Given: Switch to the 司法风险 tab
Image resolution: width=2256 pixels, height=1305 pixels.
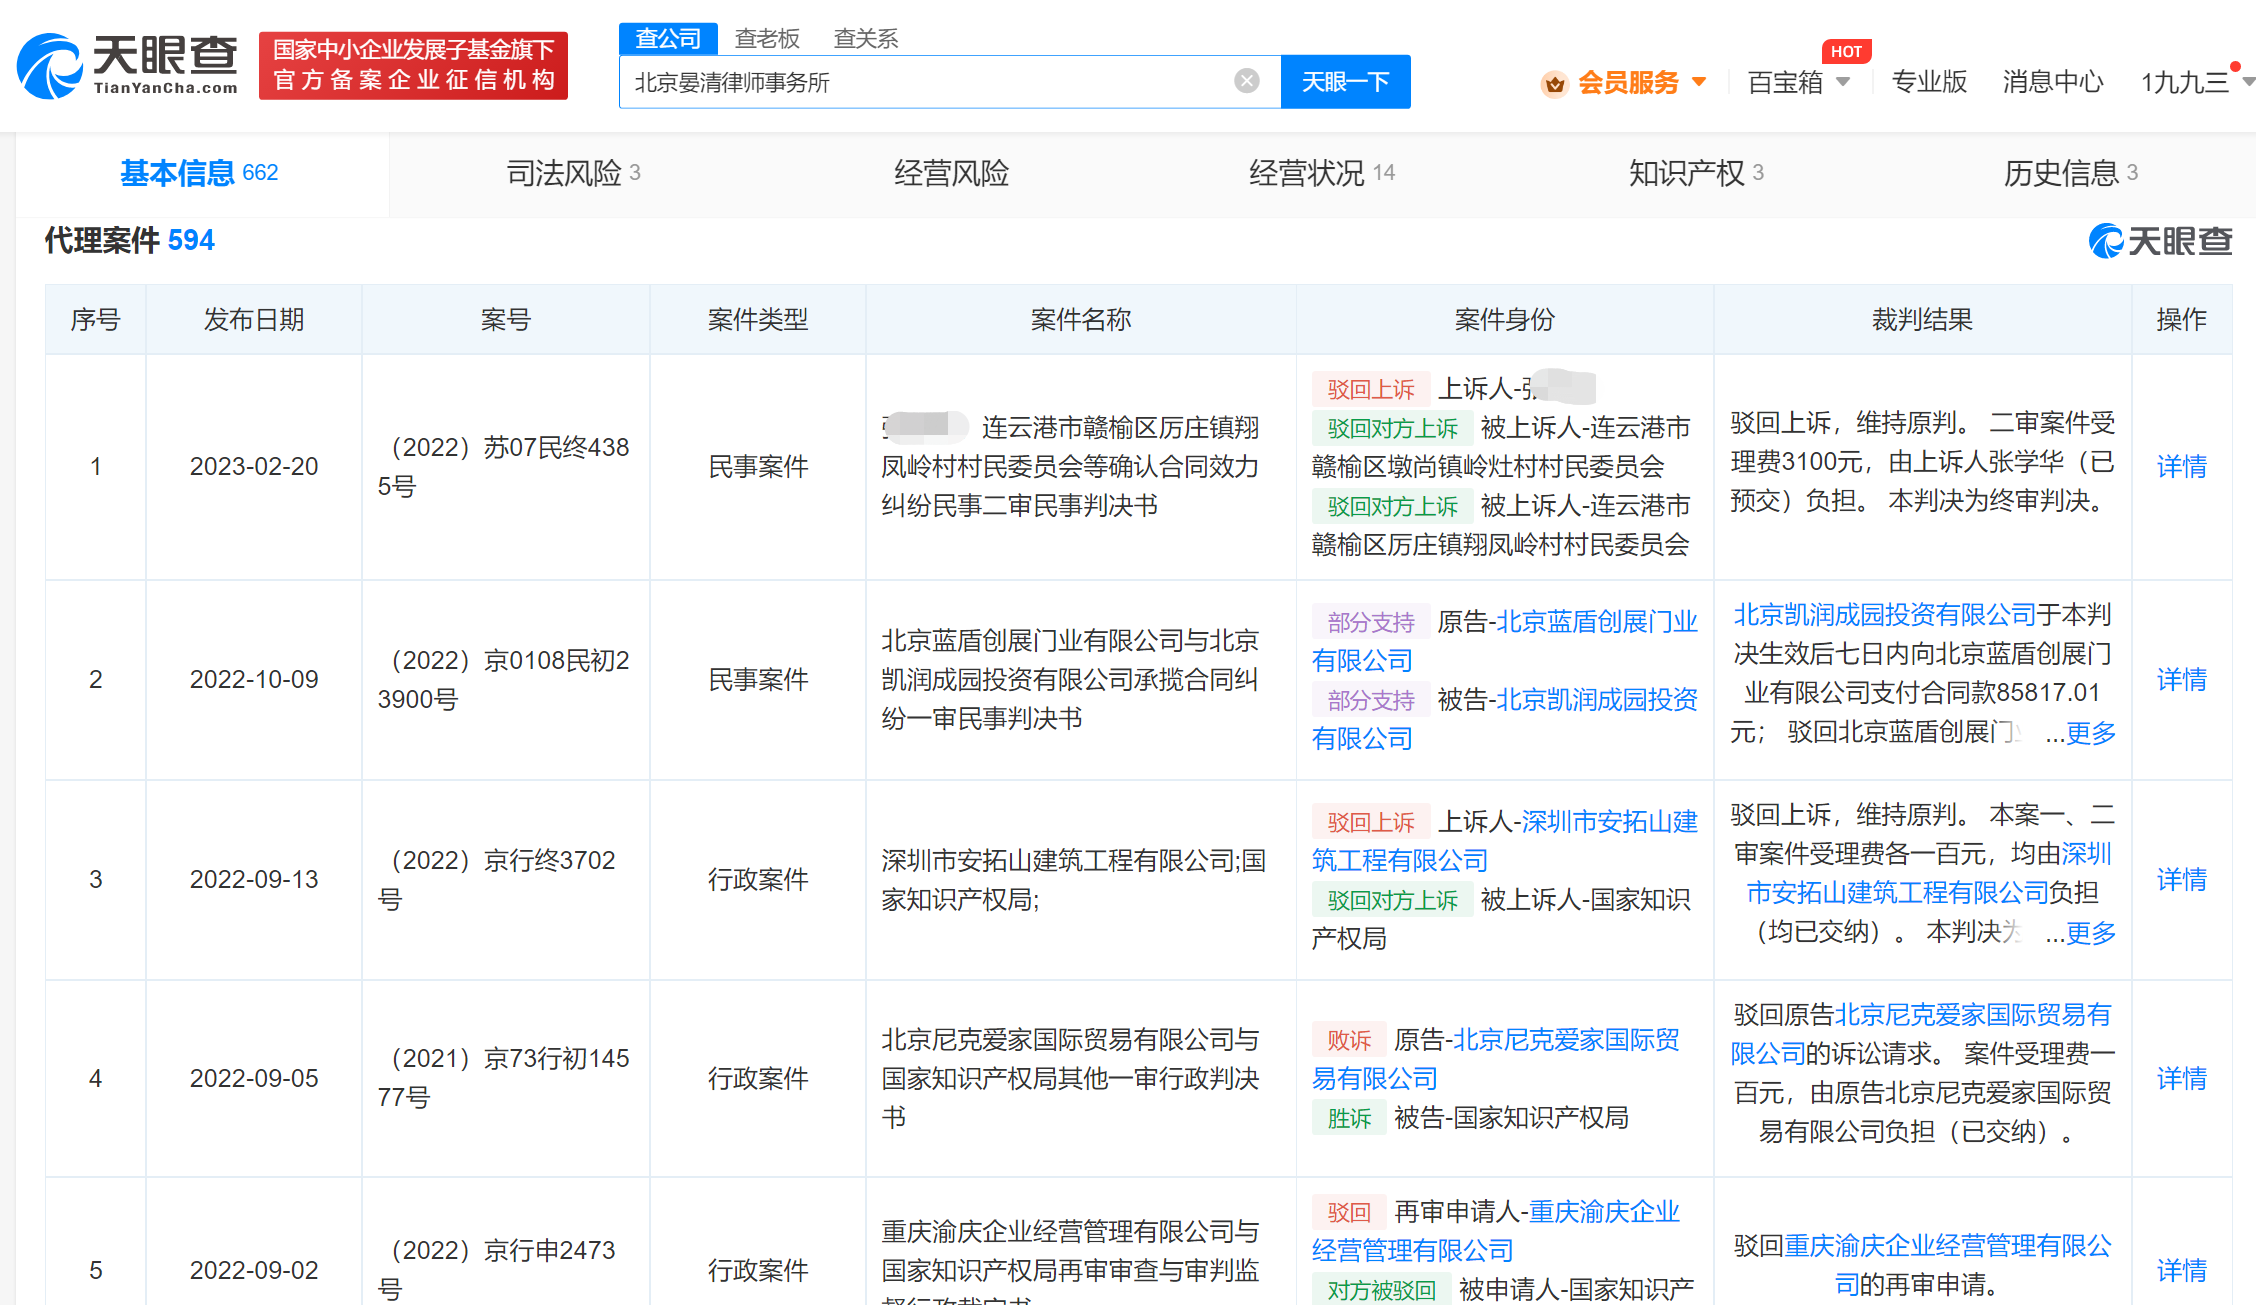Looking at the screenshot, I should [574, 174].
